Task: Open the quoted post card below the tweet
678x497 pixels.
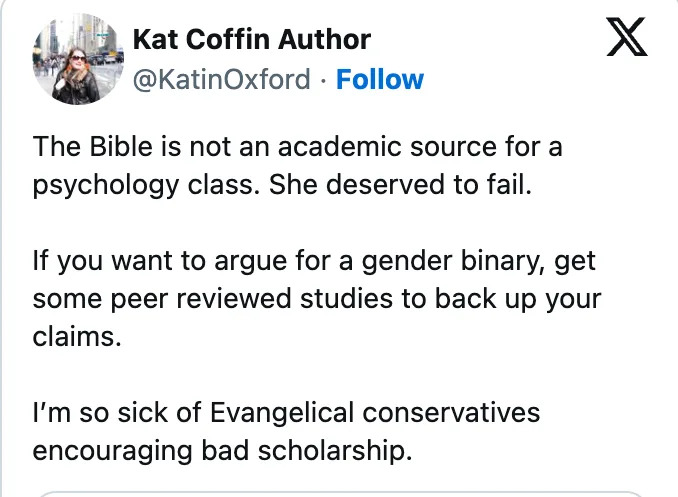Action: 339,493
